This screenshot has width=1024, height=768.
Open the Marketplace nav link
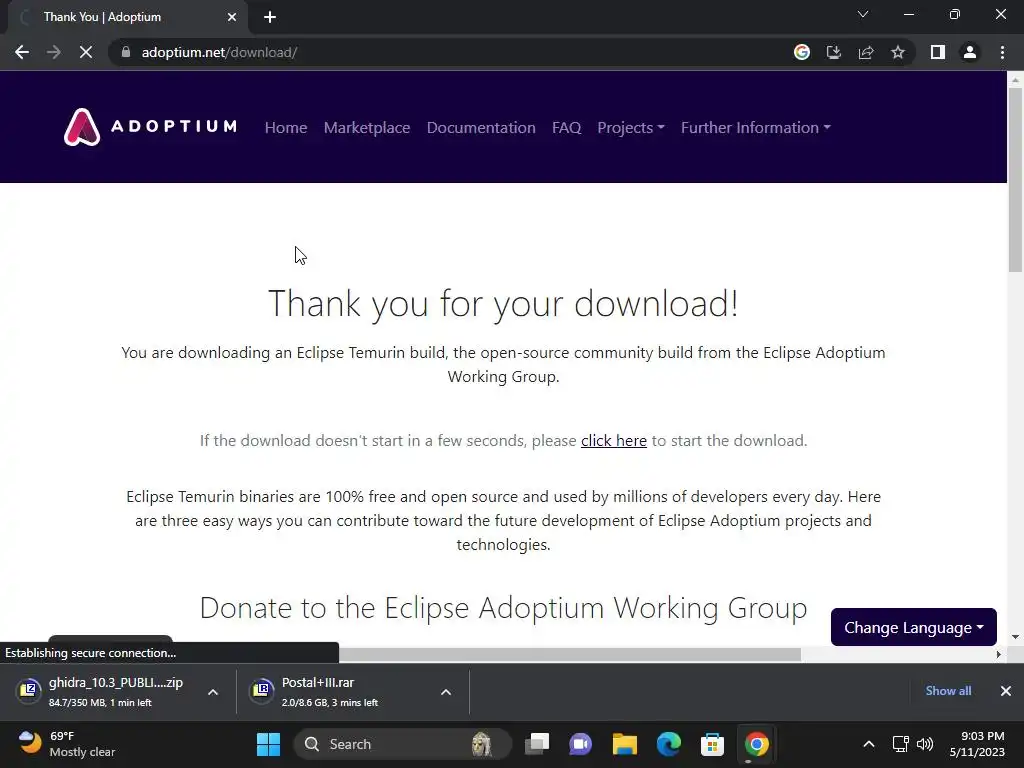(367, 127)
